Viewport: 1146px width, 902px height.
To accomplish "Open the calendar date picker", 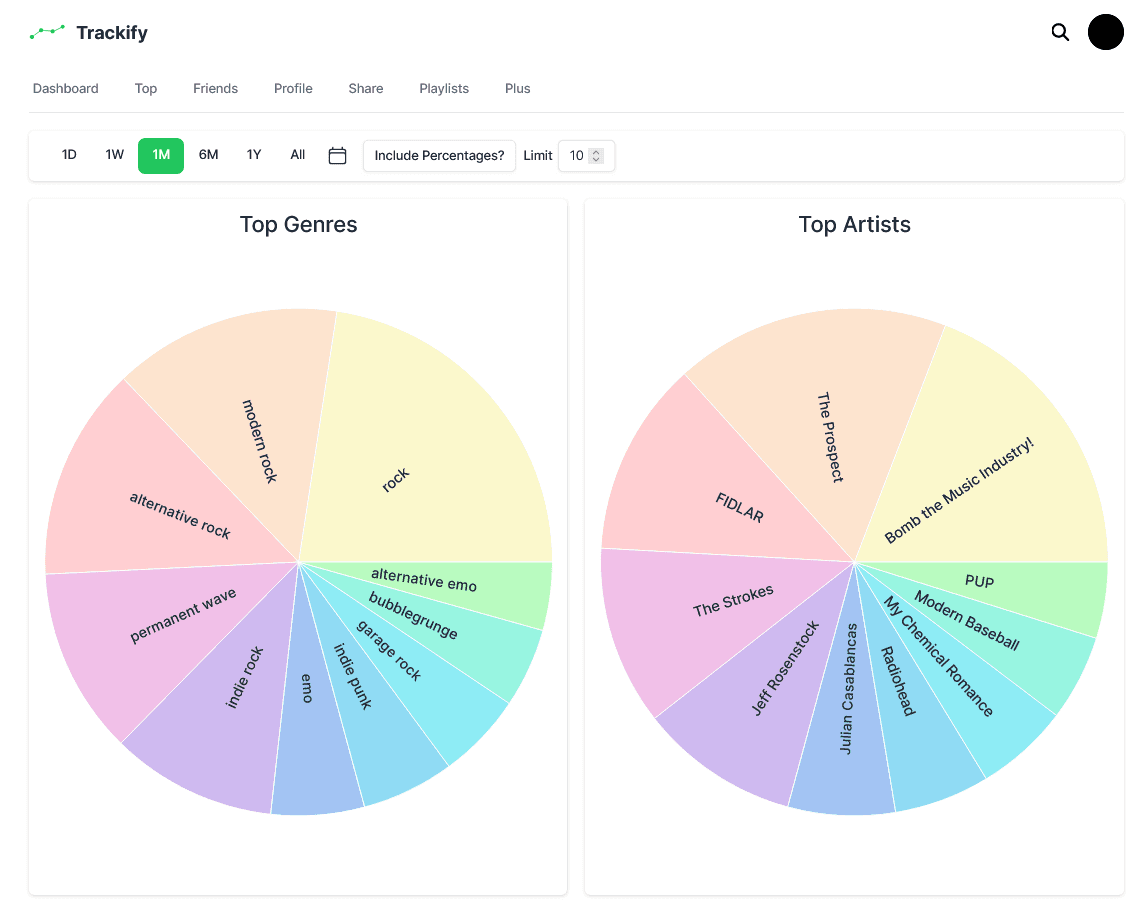I will point(337,156).
